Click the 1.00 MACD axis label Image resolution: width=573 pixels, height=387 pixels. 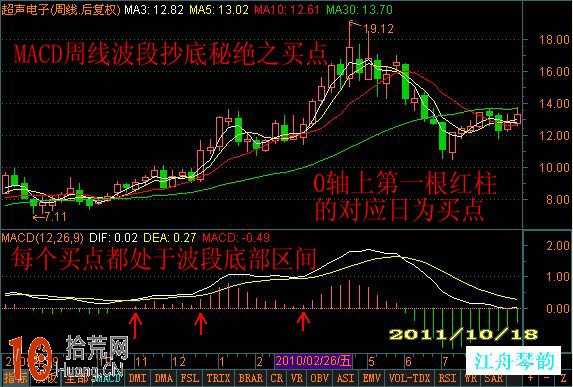tap(557, 277)
